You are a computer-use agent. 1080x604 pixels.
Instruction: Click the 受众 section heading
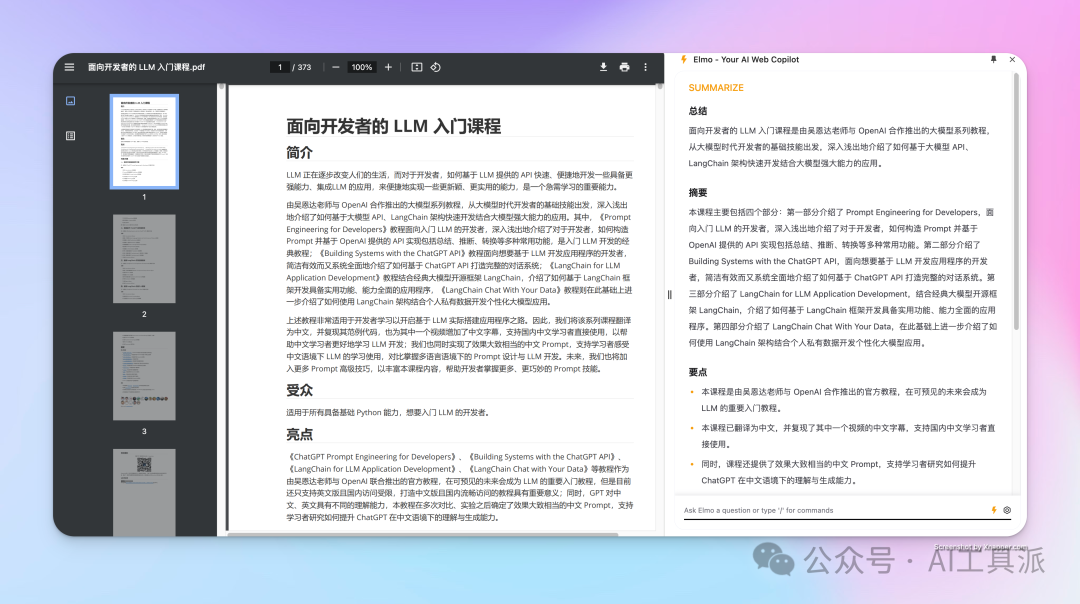click(x=300, y=390)
